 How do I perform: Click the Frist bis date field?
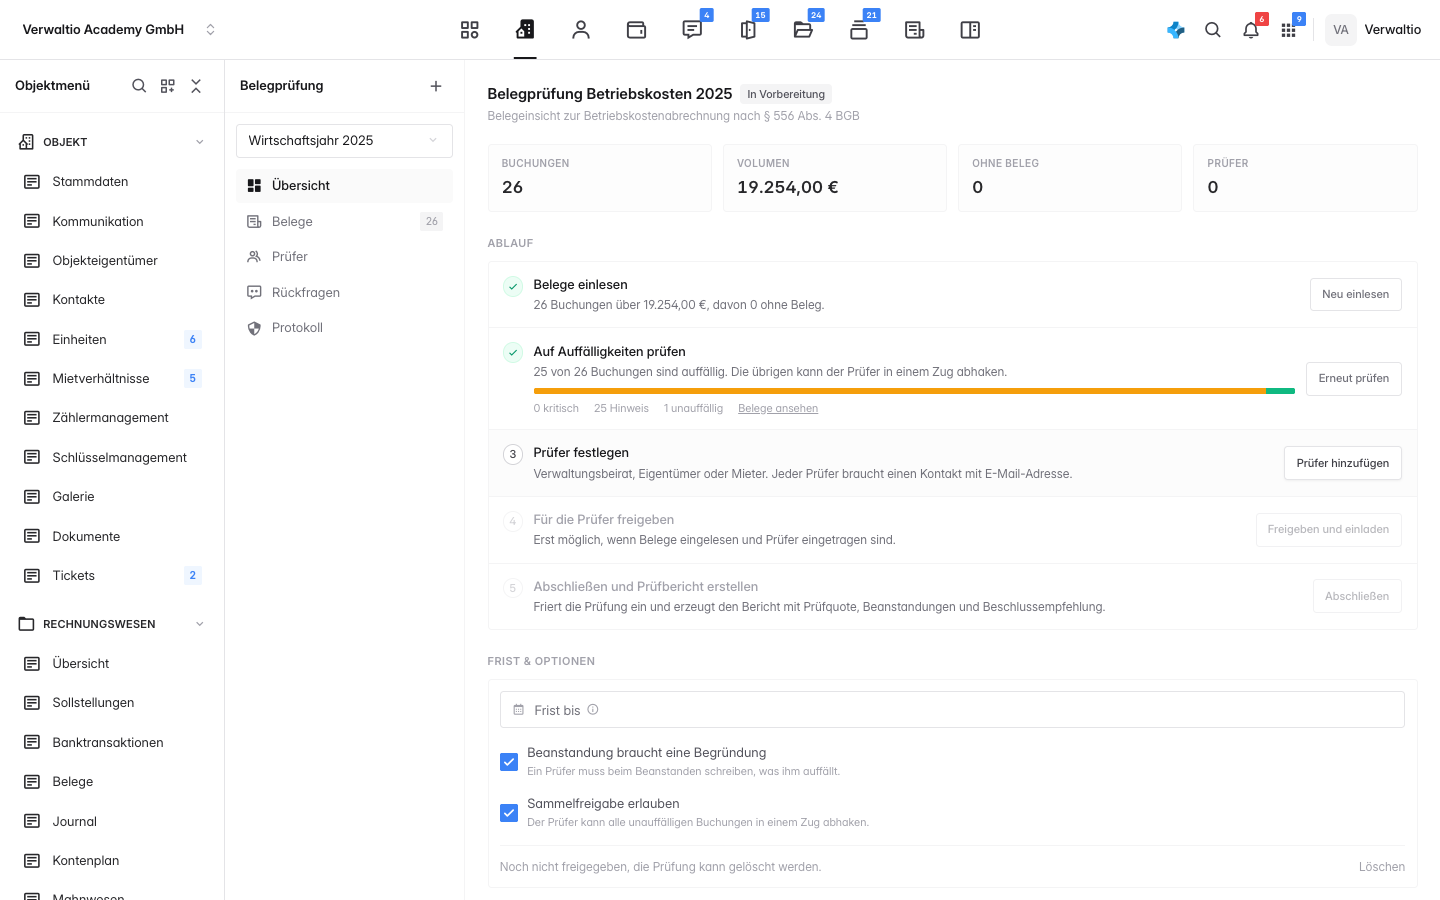(x=952, y=710)
